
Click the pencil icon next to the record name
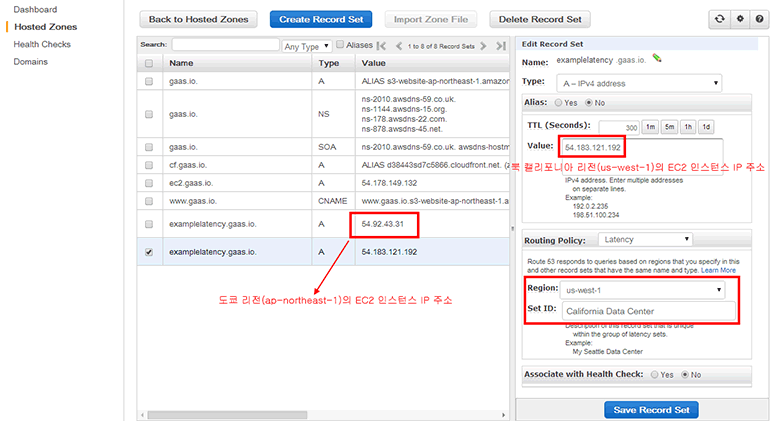pyautogui.click(x=657, y=59)
